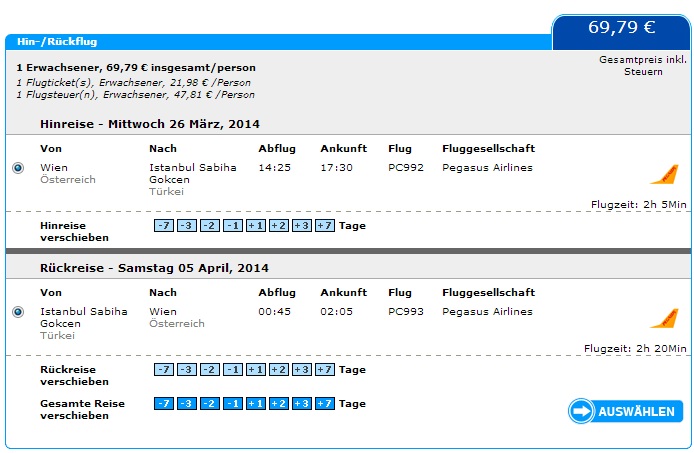
Task: Click Pegasus Airlines logo on return flight
Action: (664, 318)
